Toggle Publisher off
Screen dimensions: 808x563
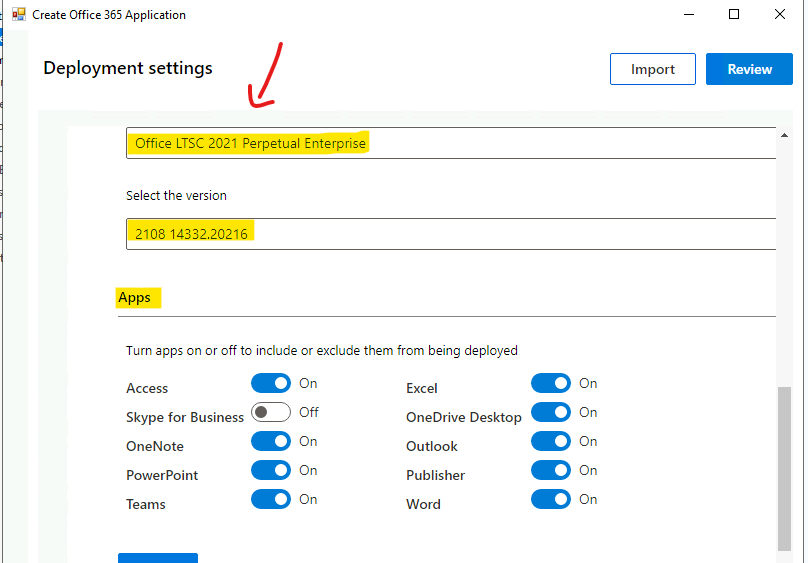551,470
